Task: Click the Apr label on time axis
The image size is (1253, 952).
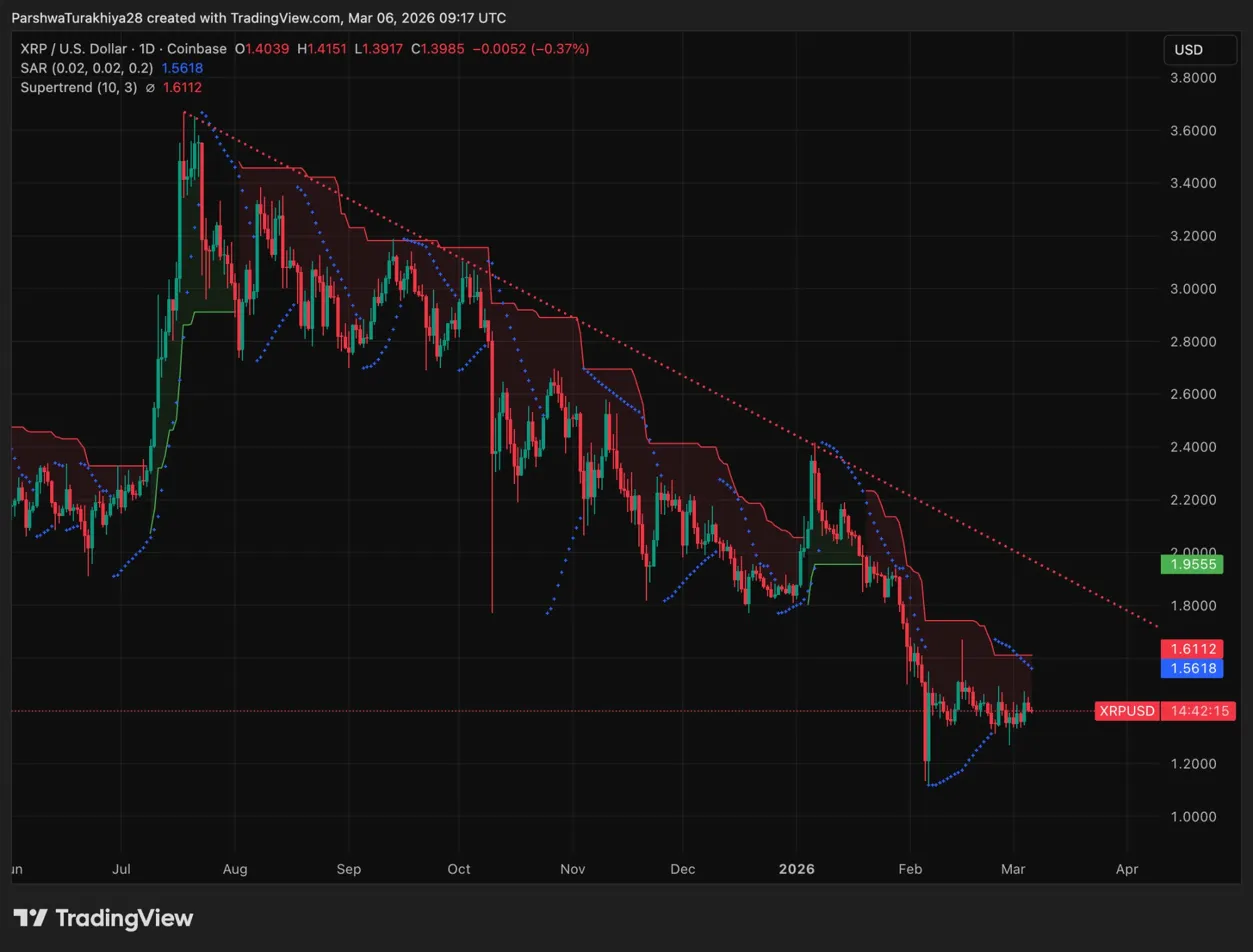Action: click(x=1127, y=869)
